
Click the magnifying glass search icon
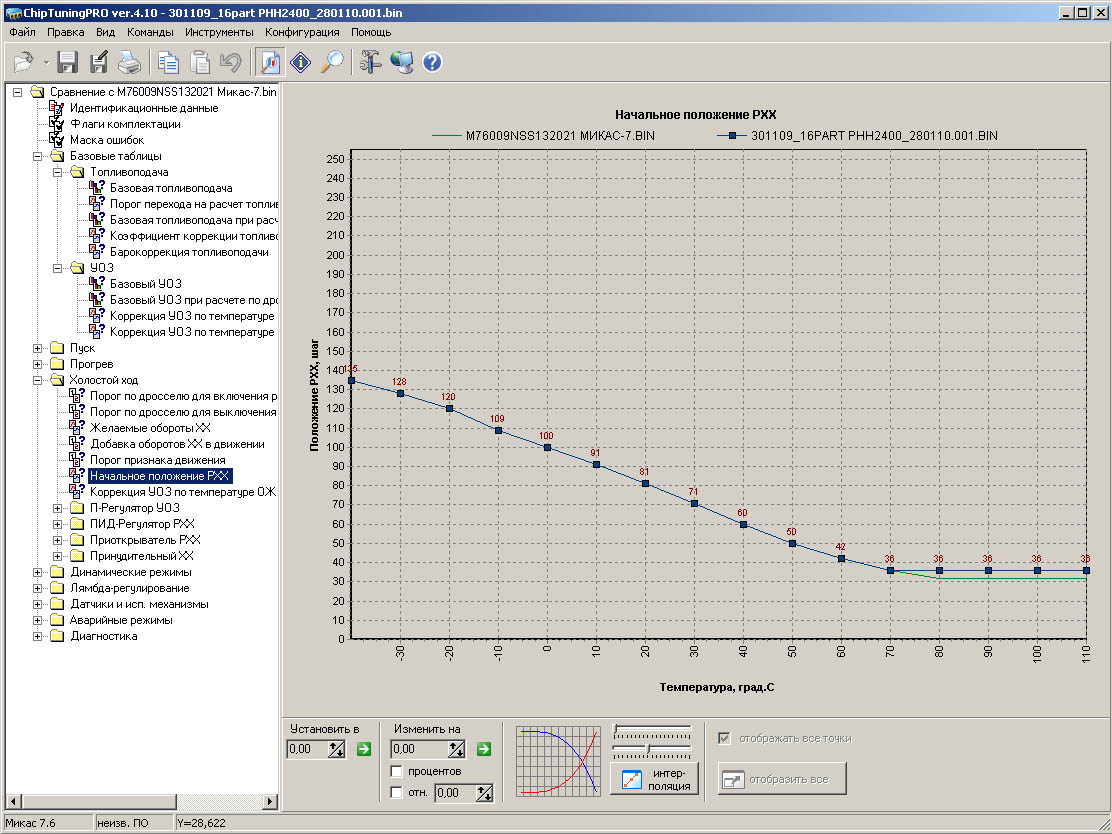pyautogui.click(x=331, y=62)
